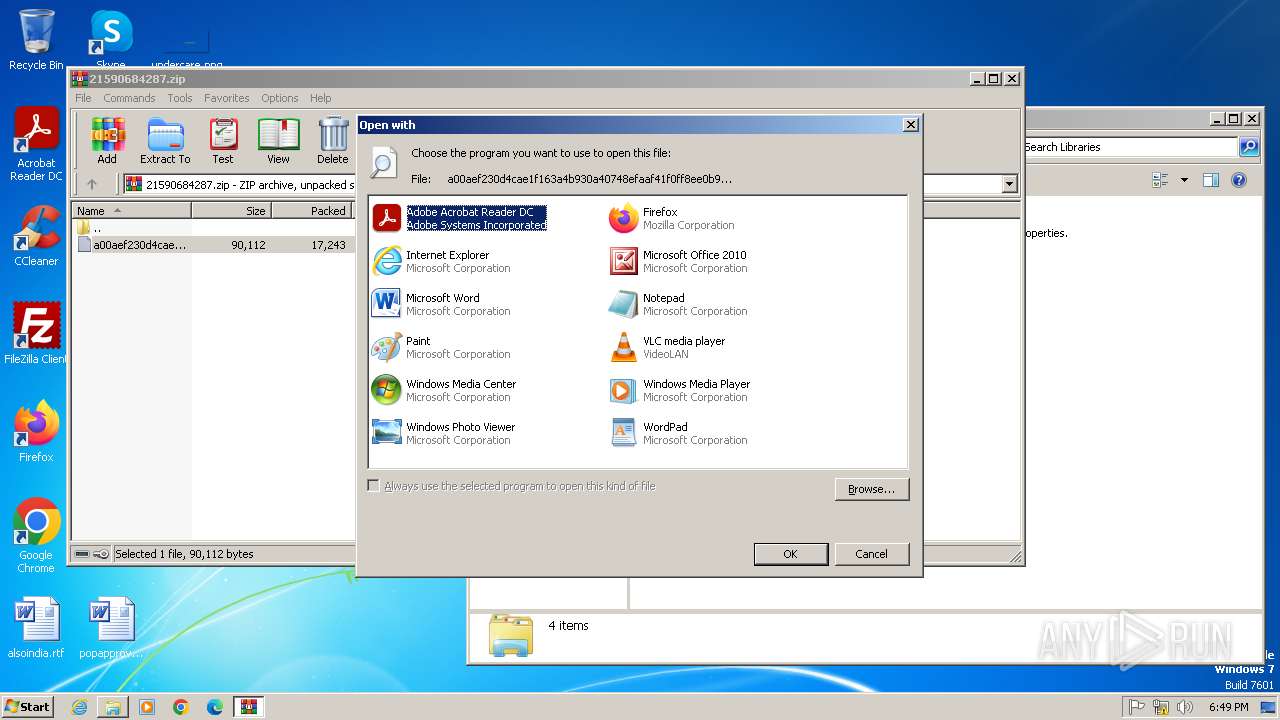Choose WordPad in program list
1280x720 pixels.
click(x=678, y=433)
